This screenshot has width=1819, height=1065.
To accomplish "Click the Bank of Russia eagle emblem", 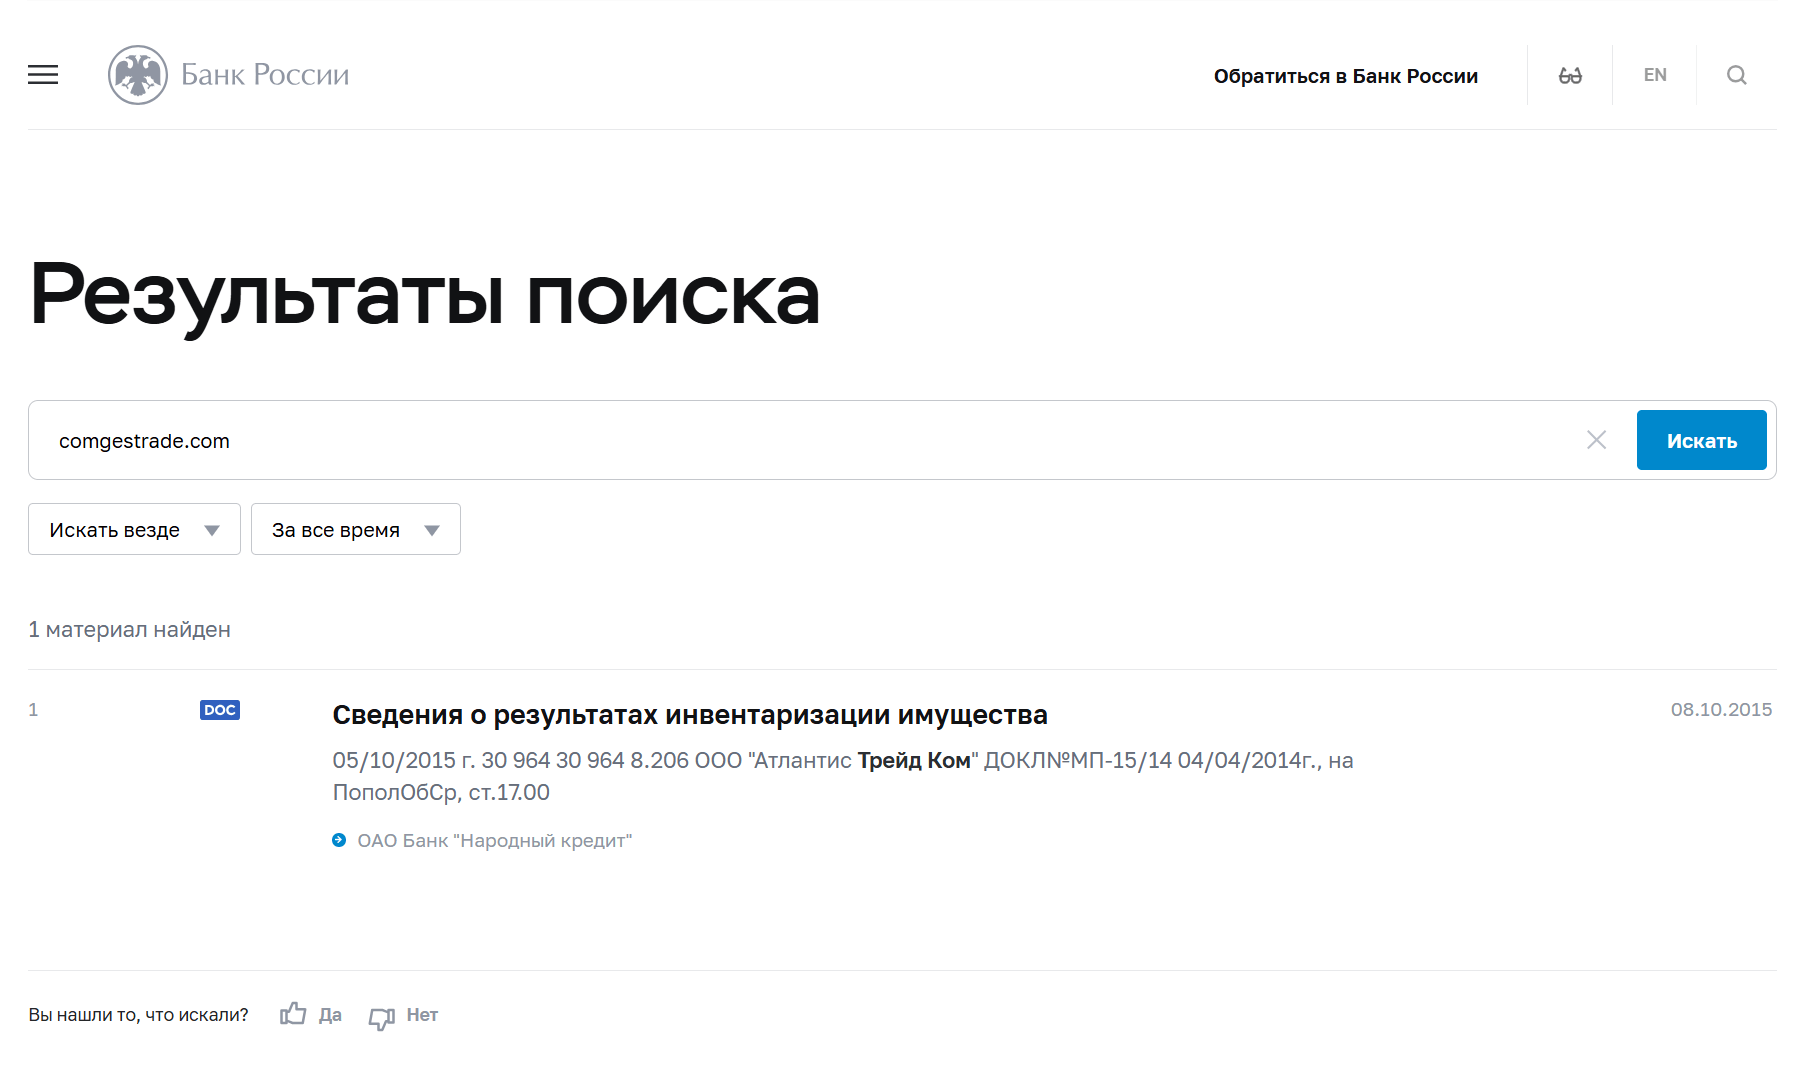I will [x=138, y=75].
